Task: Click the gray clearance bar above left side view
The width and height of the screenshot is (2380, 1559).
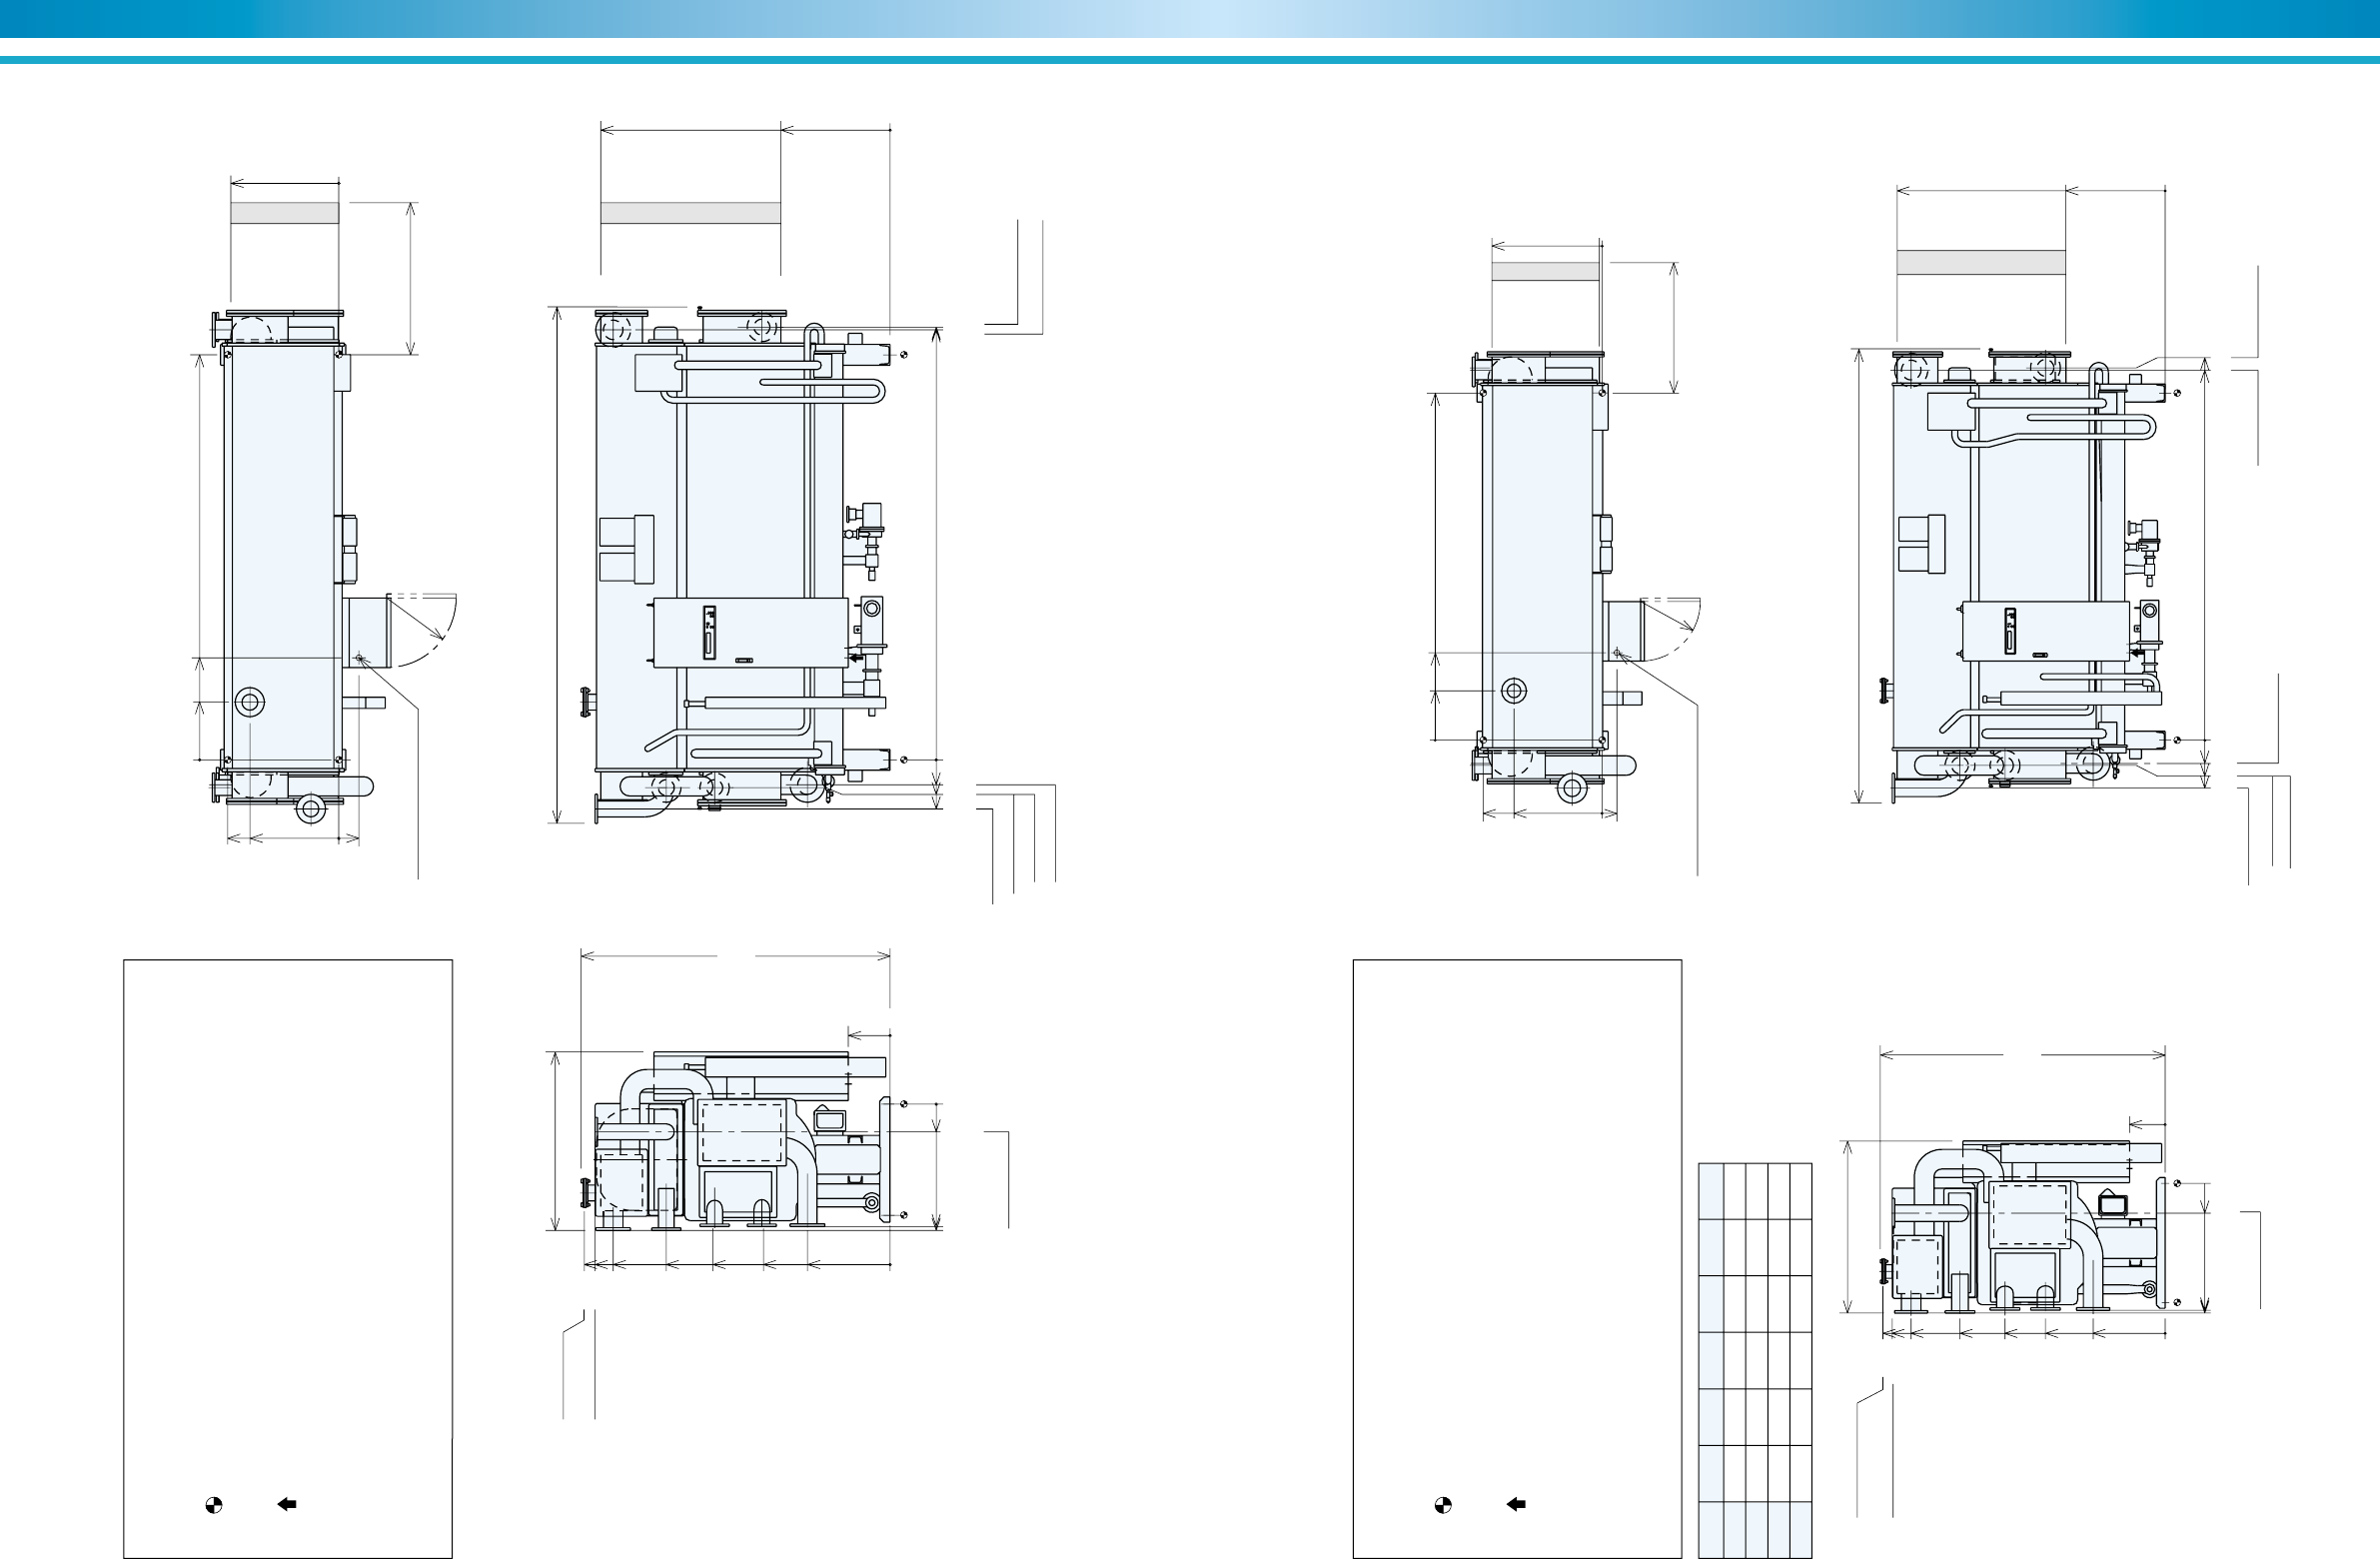Action: click(x=285, y=213)
